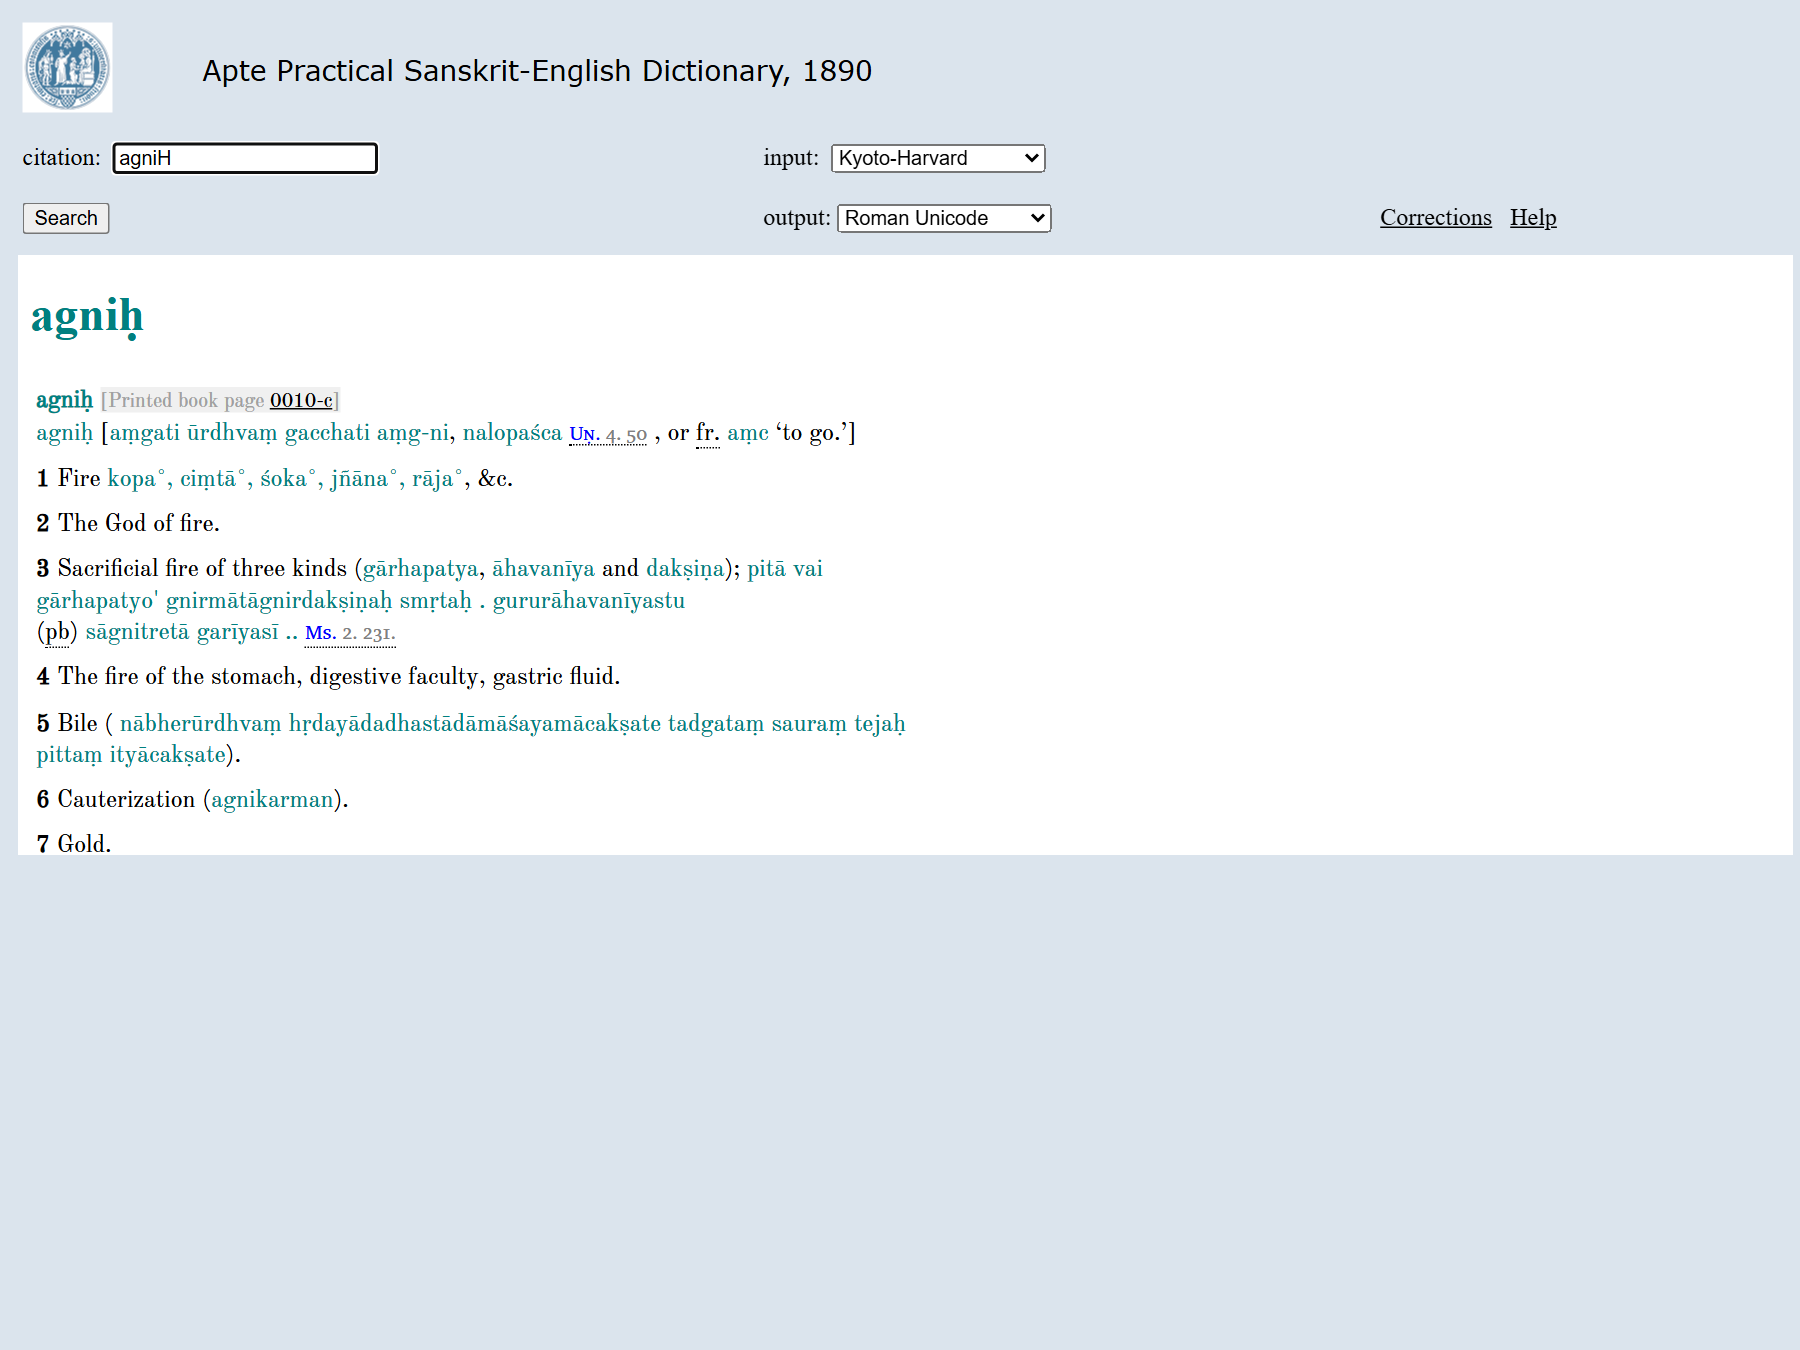
Task: Click the Uṇ. 4. 50 reference link
Action: point(608,434)
